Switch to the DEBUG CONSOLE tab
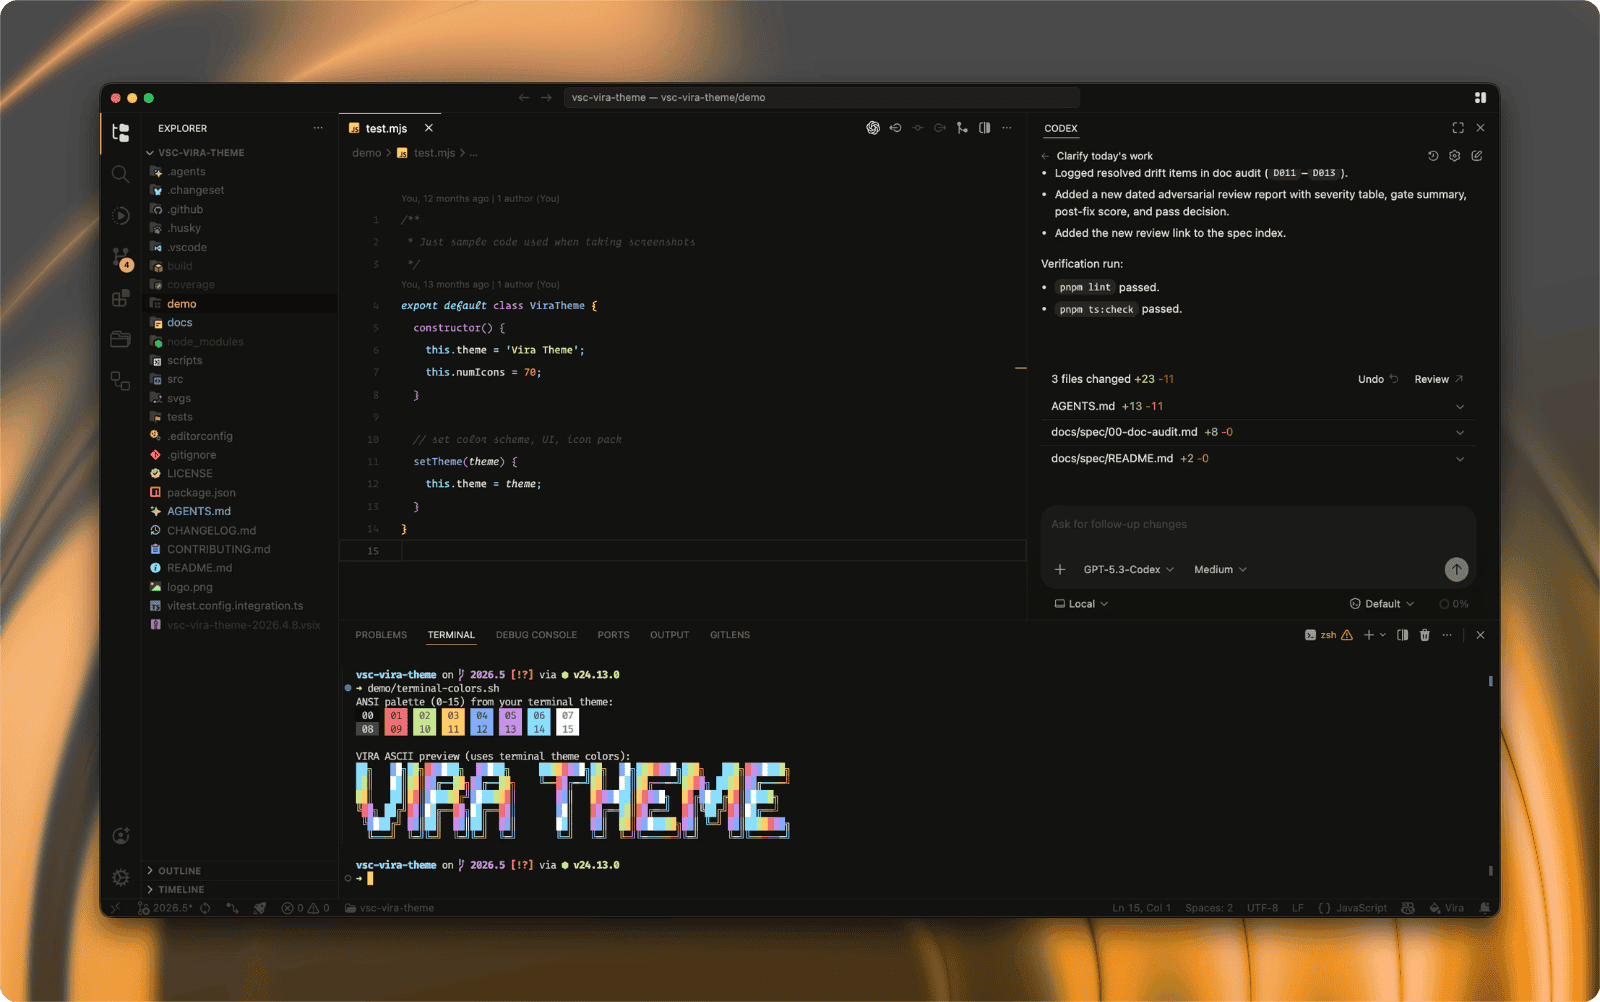The height and width of the screenshot is (1002, 1600). pyautogui.click(x=536, y=635)
